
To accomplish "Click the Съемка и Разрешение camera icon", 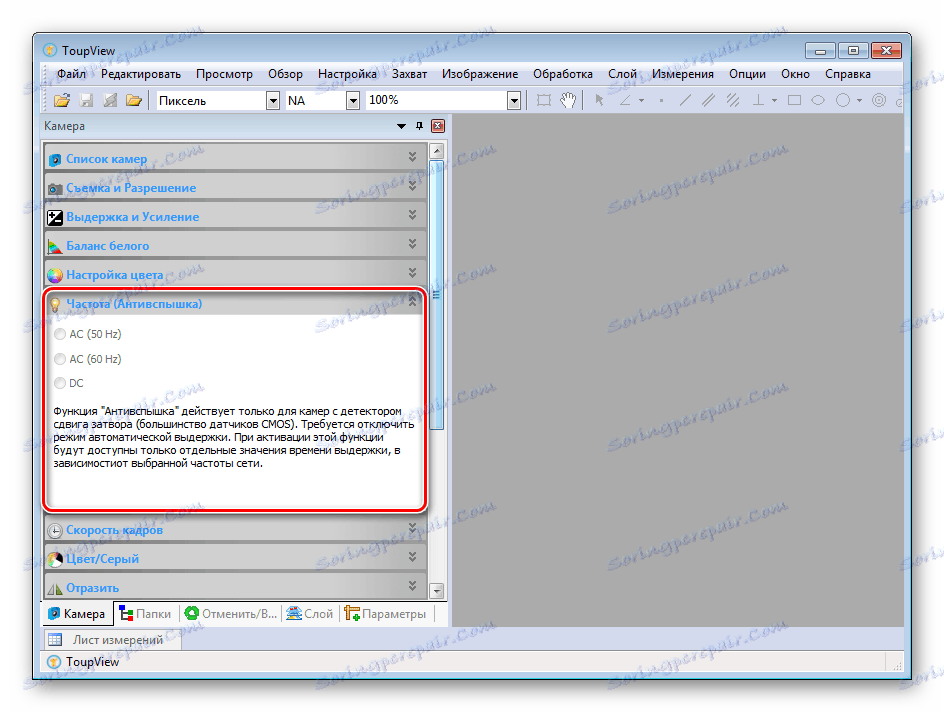I will 55,188.
